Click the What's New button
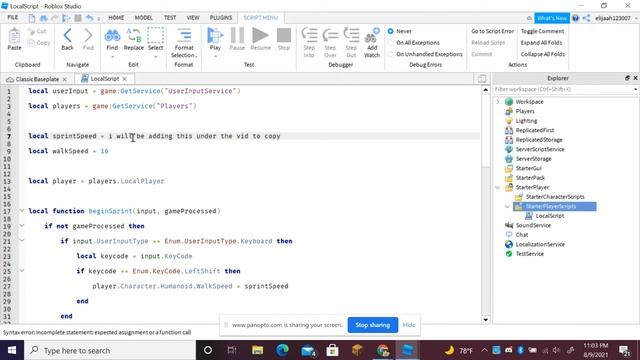The image size is (640, 360). point(552,18)
